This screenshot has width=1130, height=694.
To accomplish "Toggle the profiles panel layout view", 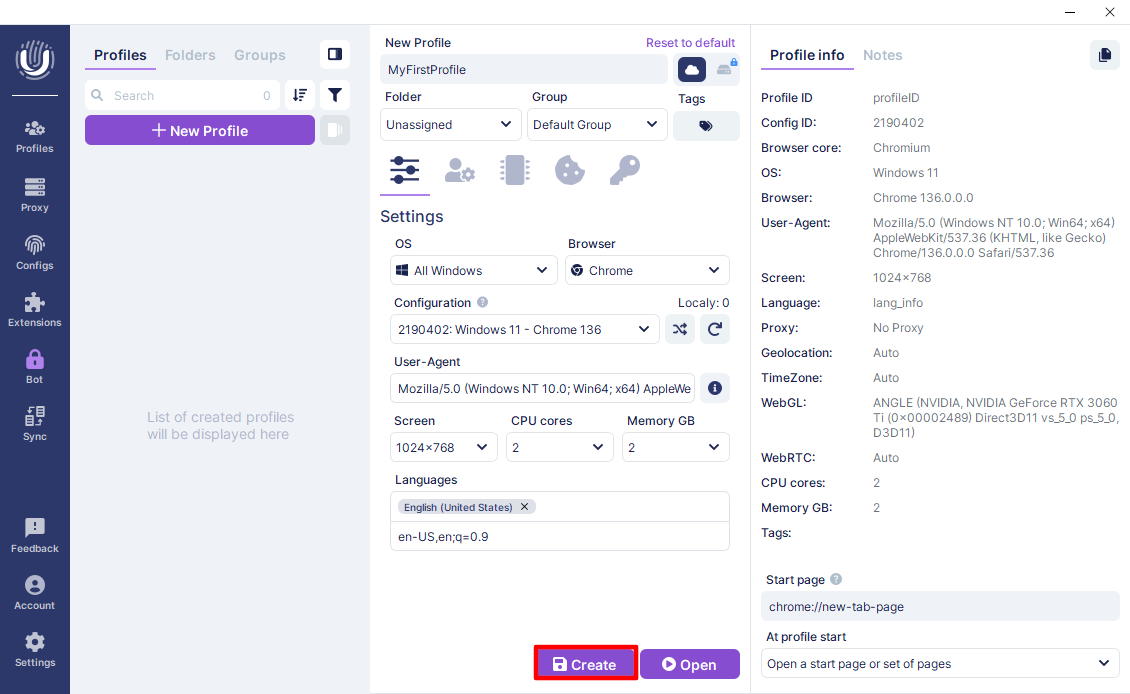I will (335, 54).
